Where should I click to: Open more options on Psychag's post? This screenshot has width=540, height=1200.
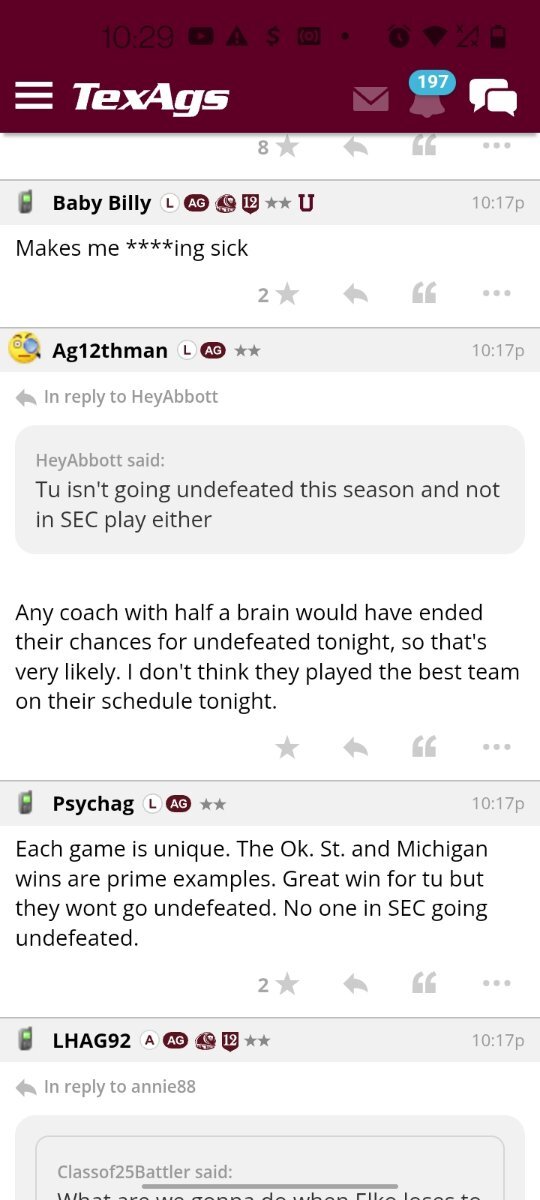click(x=496, y=984)
